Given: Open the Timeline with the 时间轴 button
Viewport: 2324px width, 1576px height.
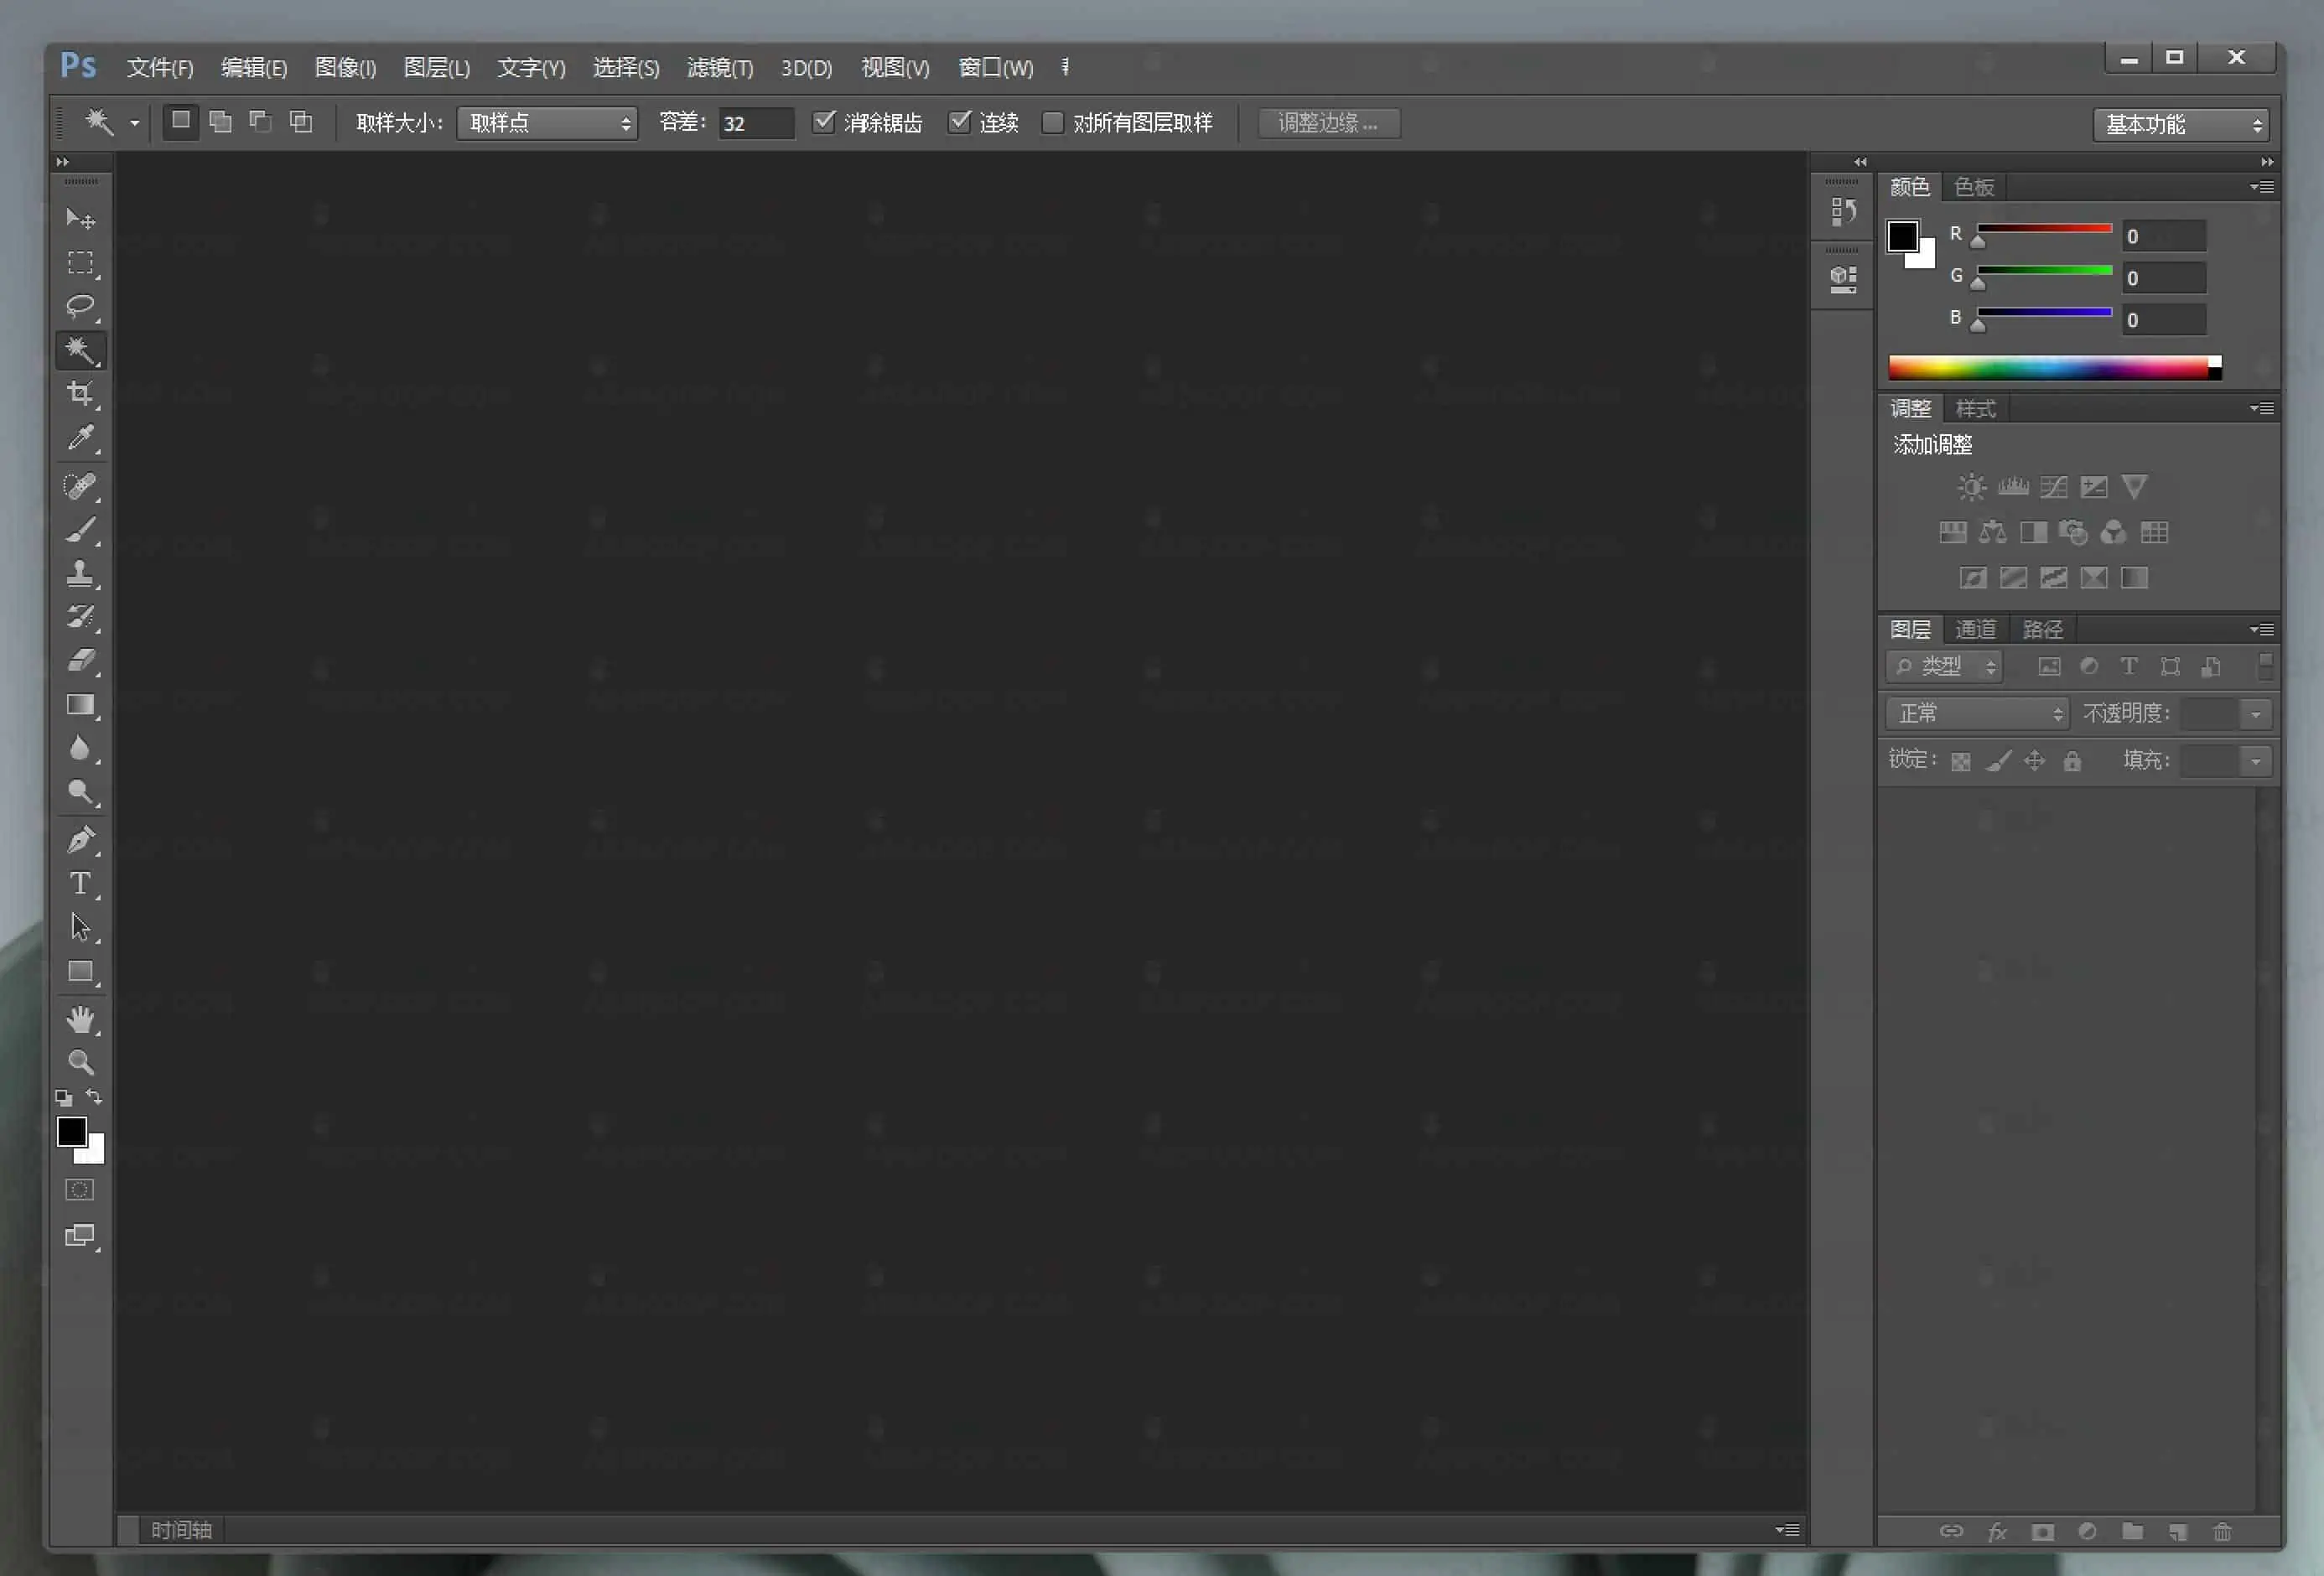Looking at the screenshot, I should [x=181, y=1529].
